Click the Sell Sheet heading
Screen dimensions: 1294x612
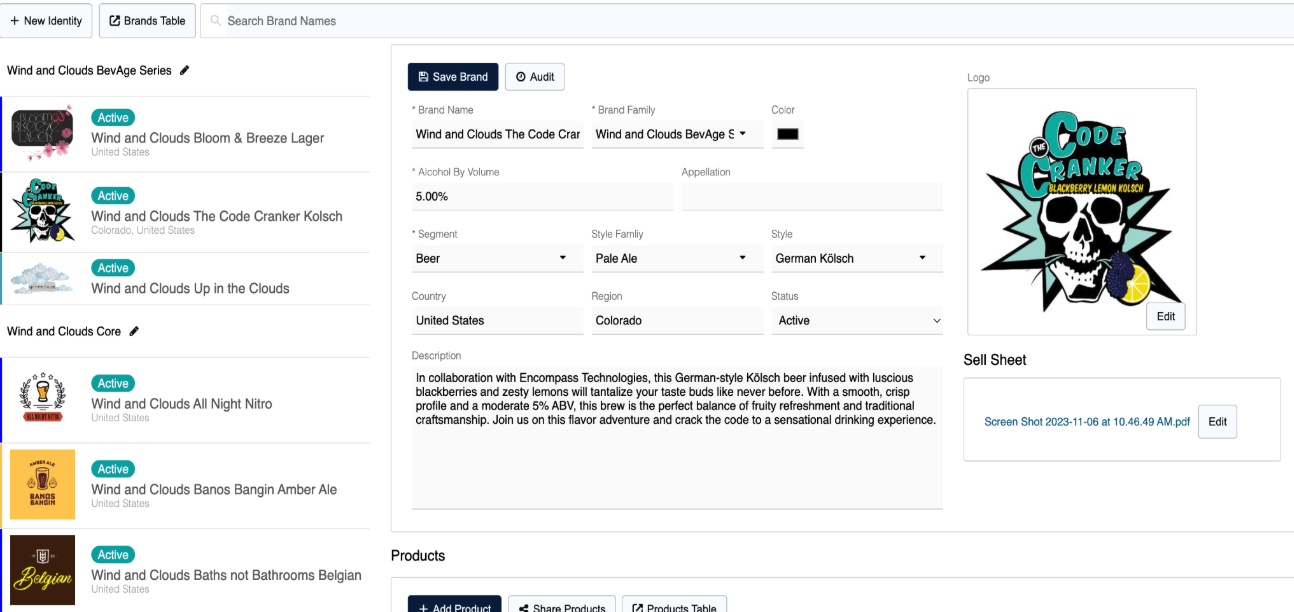pos(995,360)
